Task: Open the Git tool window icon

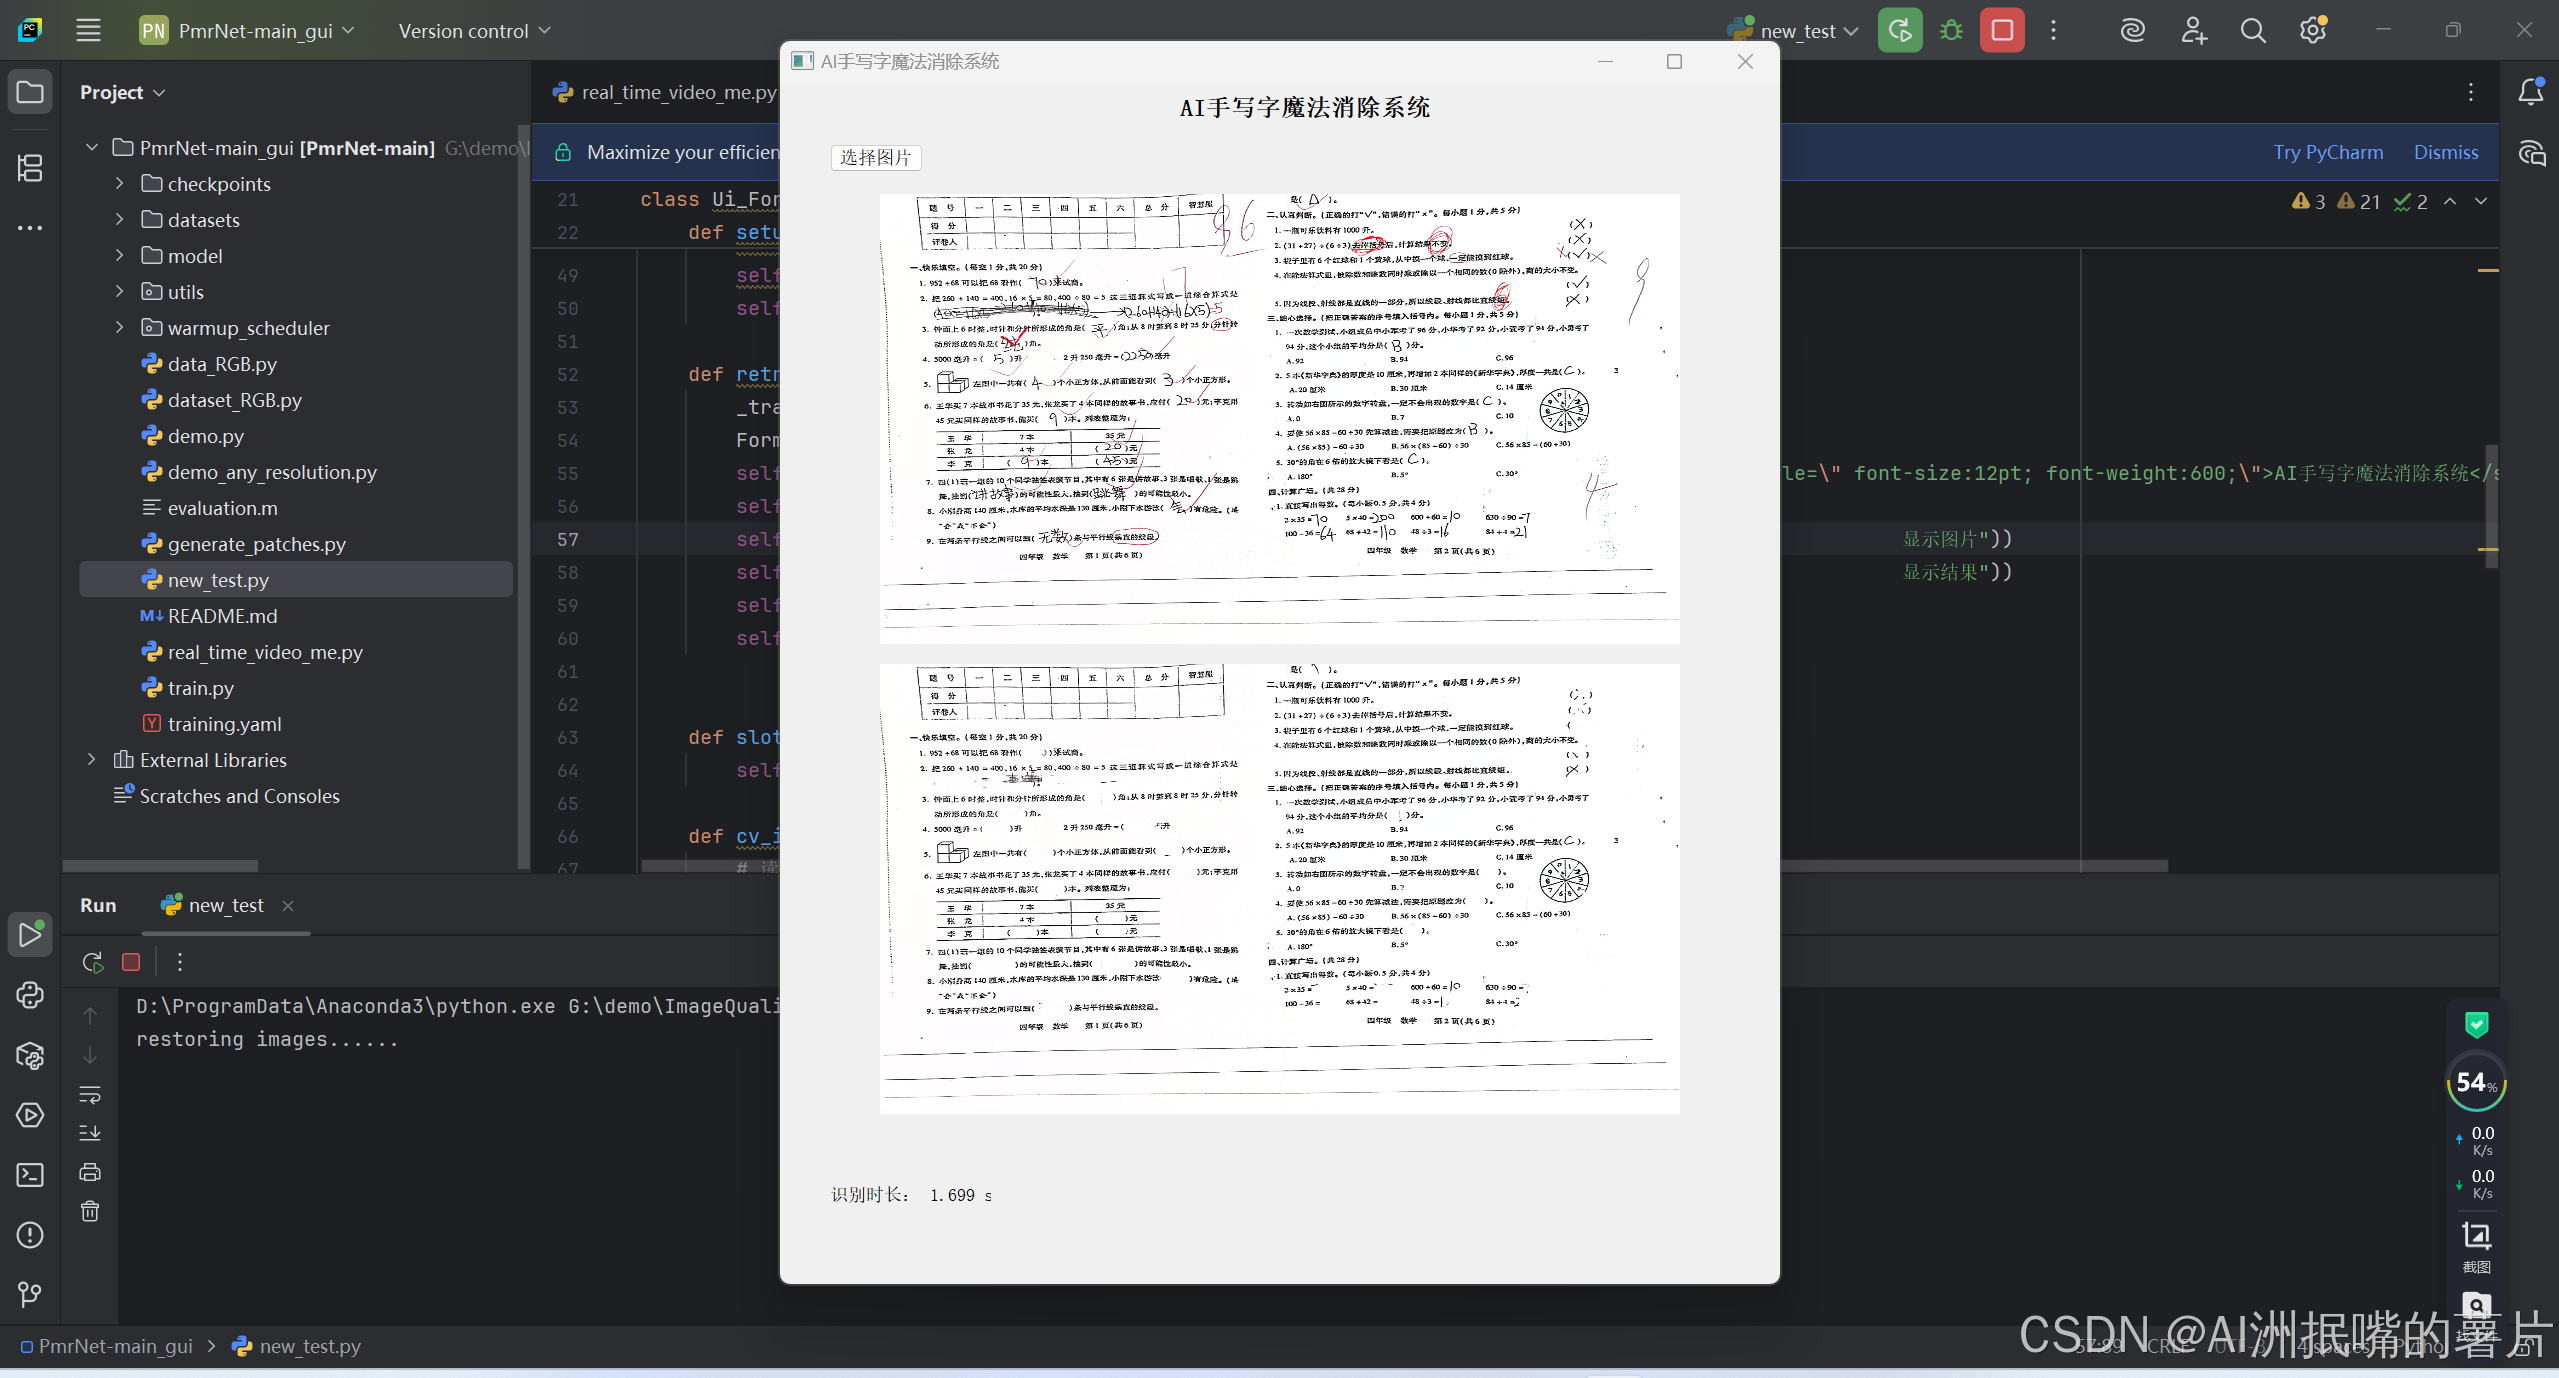Action: pyautogui.click(x=30, y=1295)
